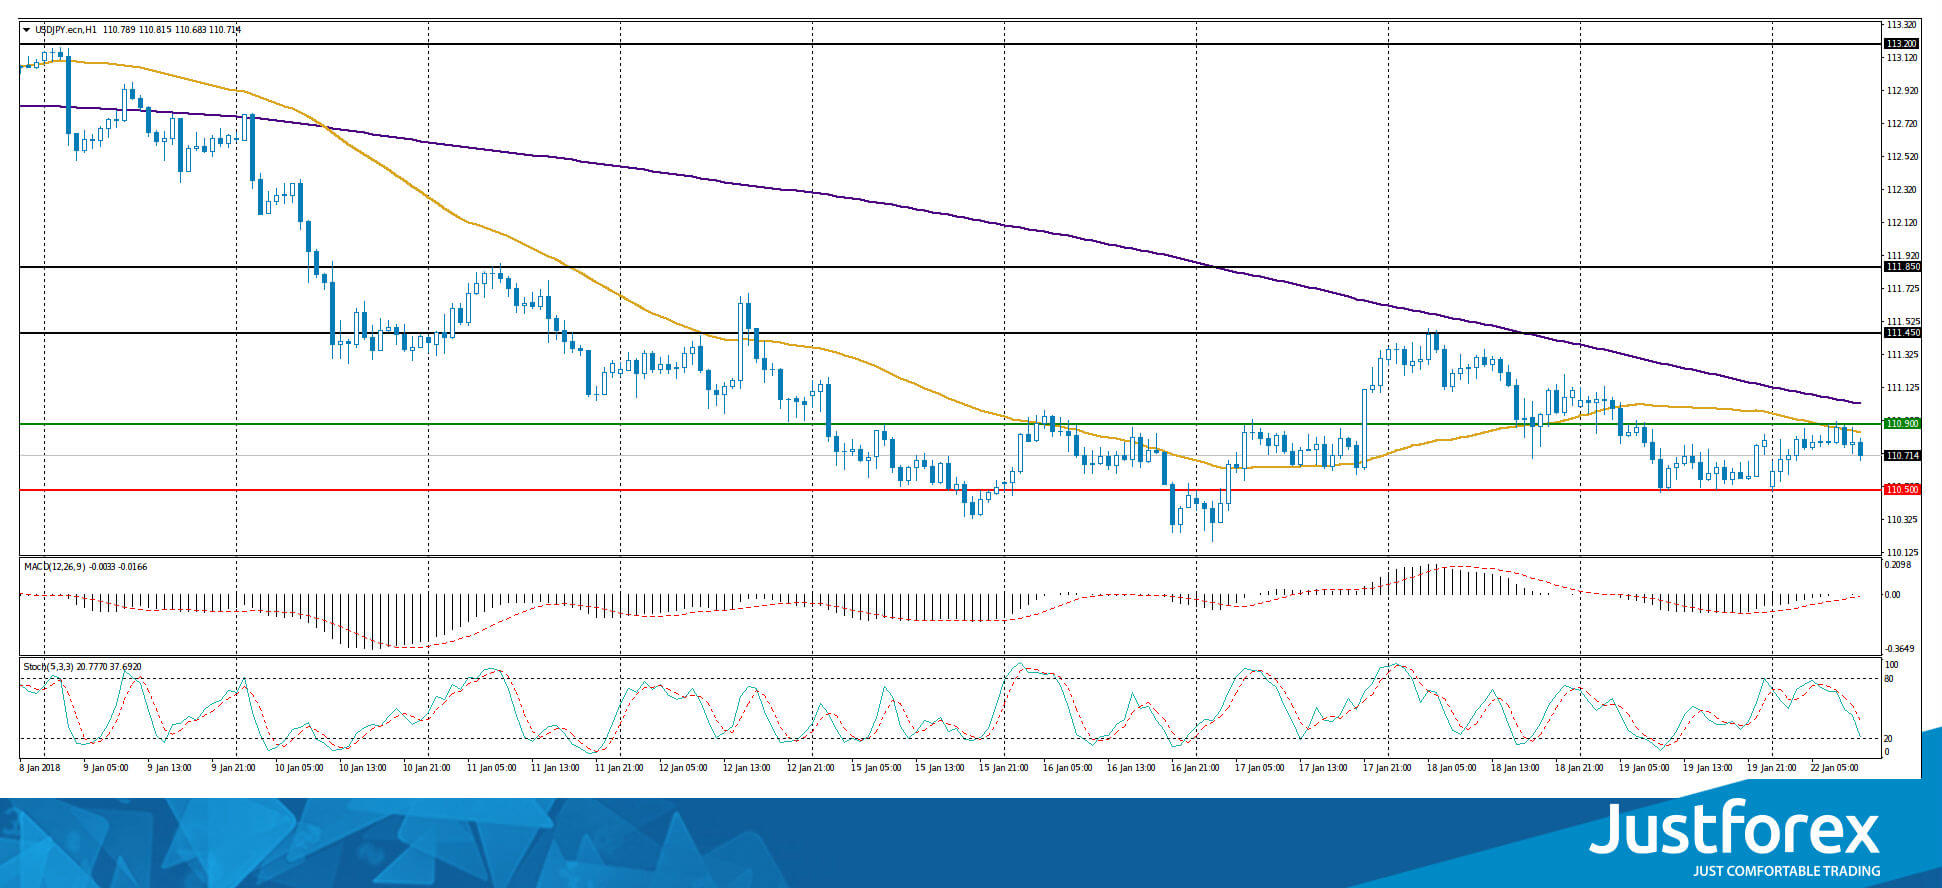1942x888 pixels.
Task: Click the 18 Jan 13:00 time label
Action: click(1514, 768)
